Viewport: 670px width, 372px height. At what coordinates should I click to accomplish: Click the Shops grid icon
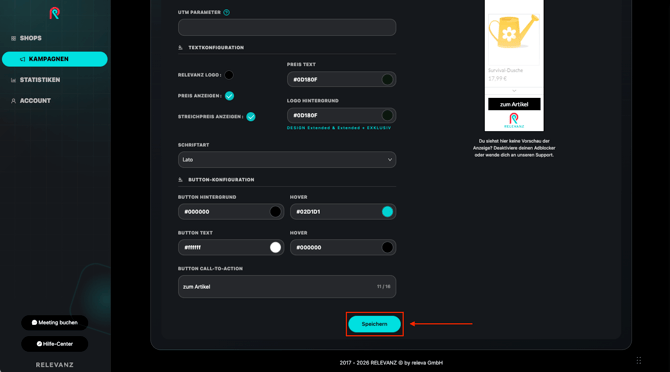tap(13, 38)
